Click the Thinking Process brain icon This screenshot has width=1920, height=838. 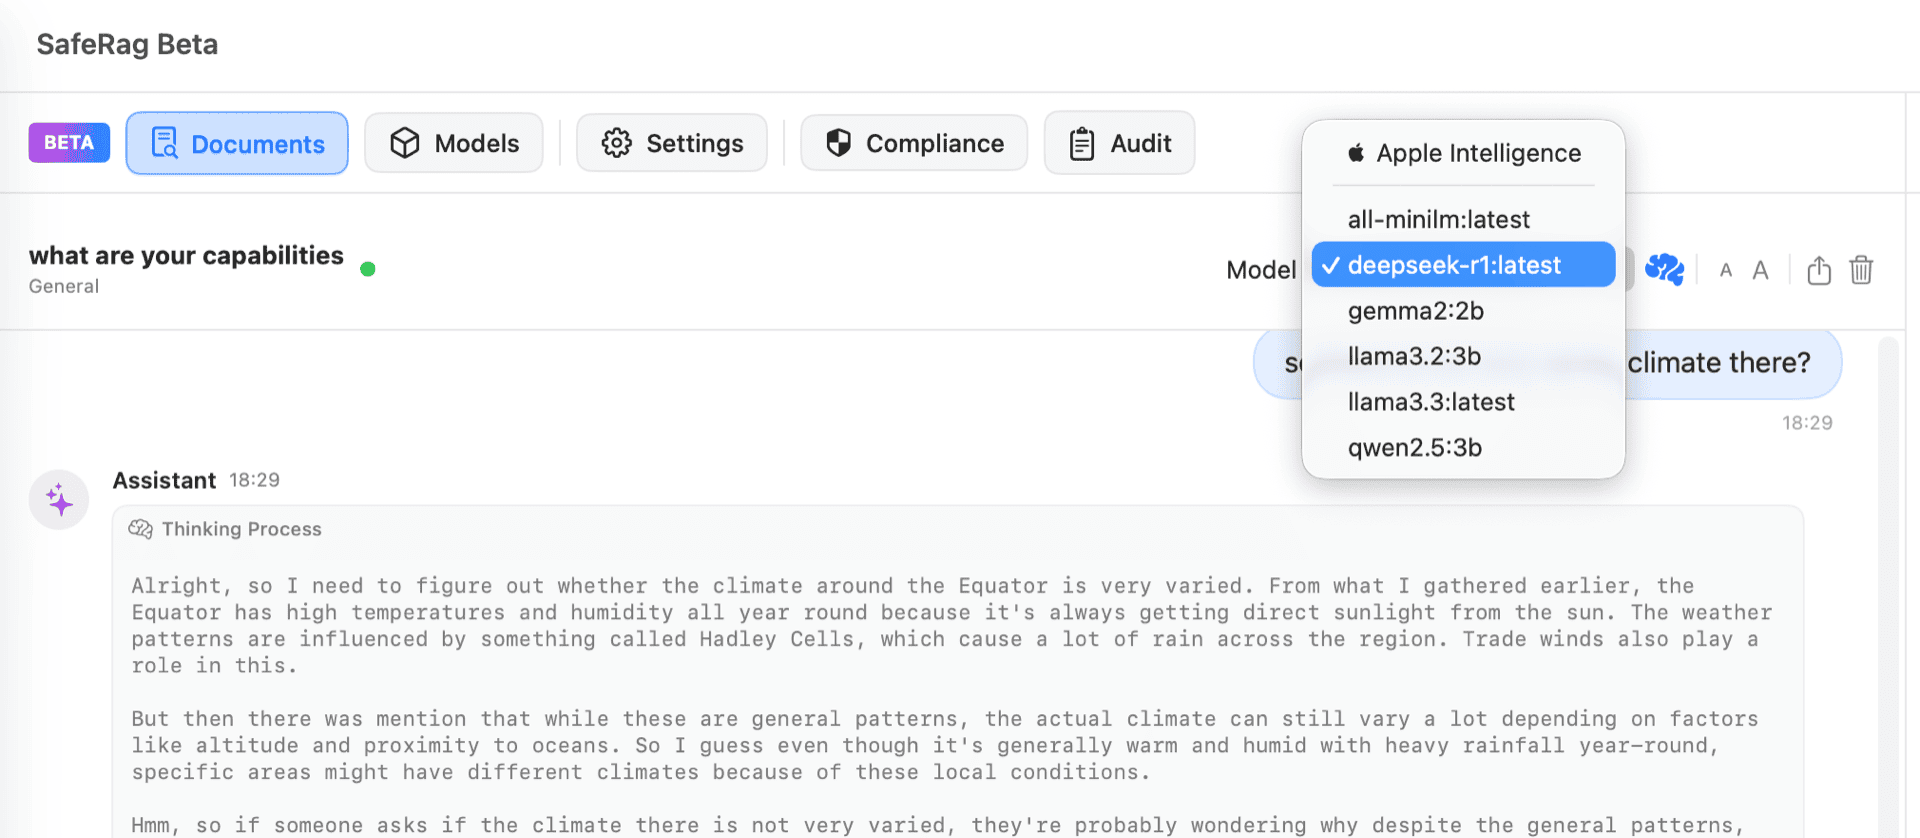(x=140, y=529)
